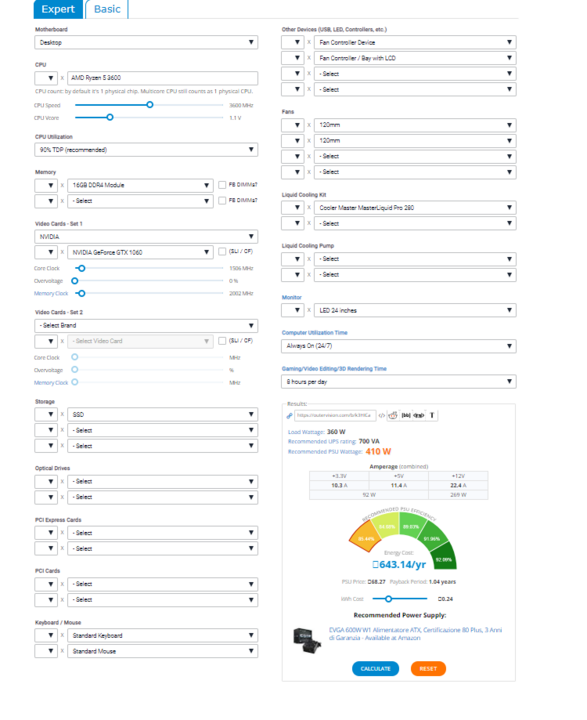Viewport: 587px width, 720px height.
Task: Click the 410 W recommended wattage value
Action: click(378, 452)
